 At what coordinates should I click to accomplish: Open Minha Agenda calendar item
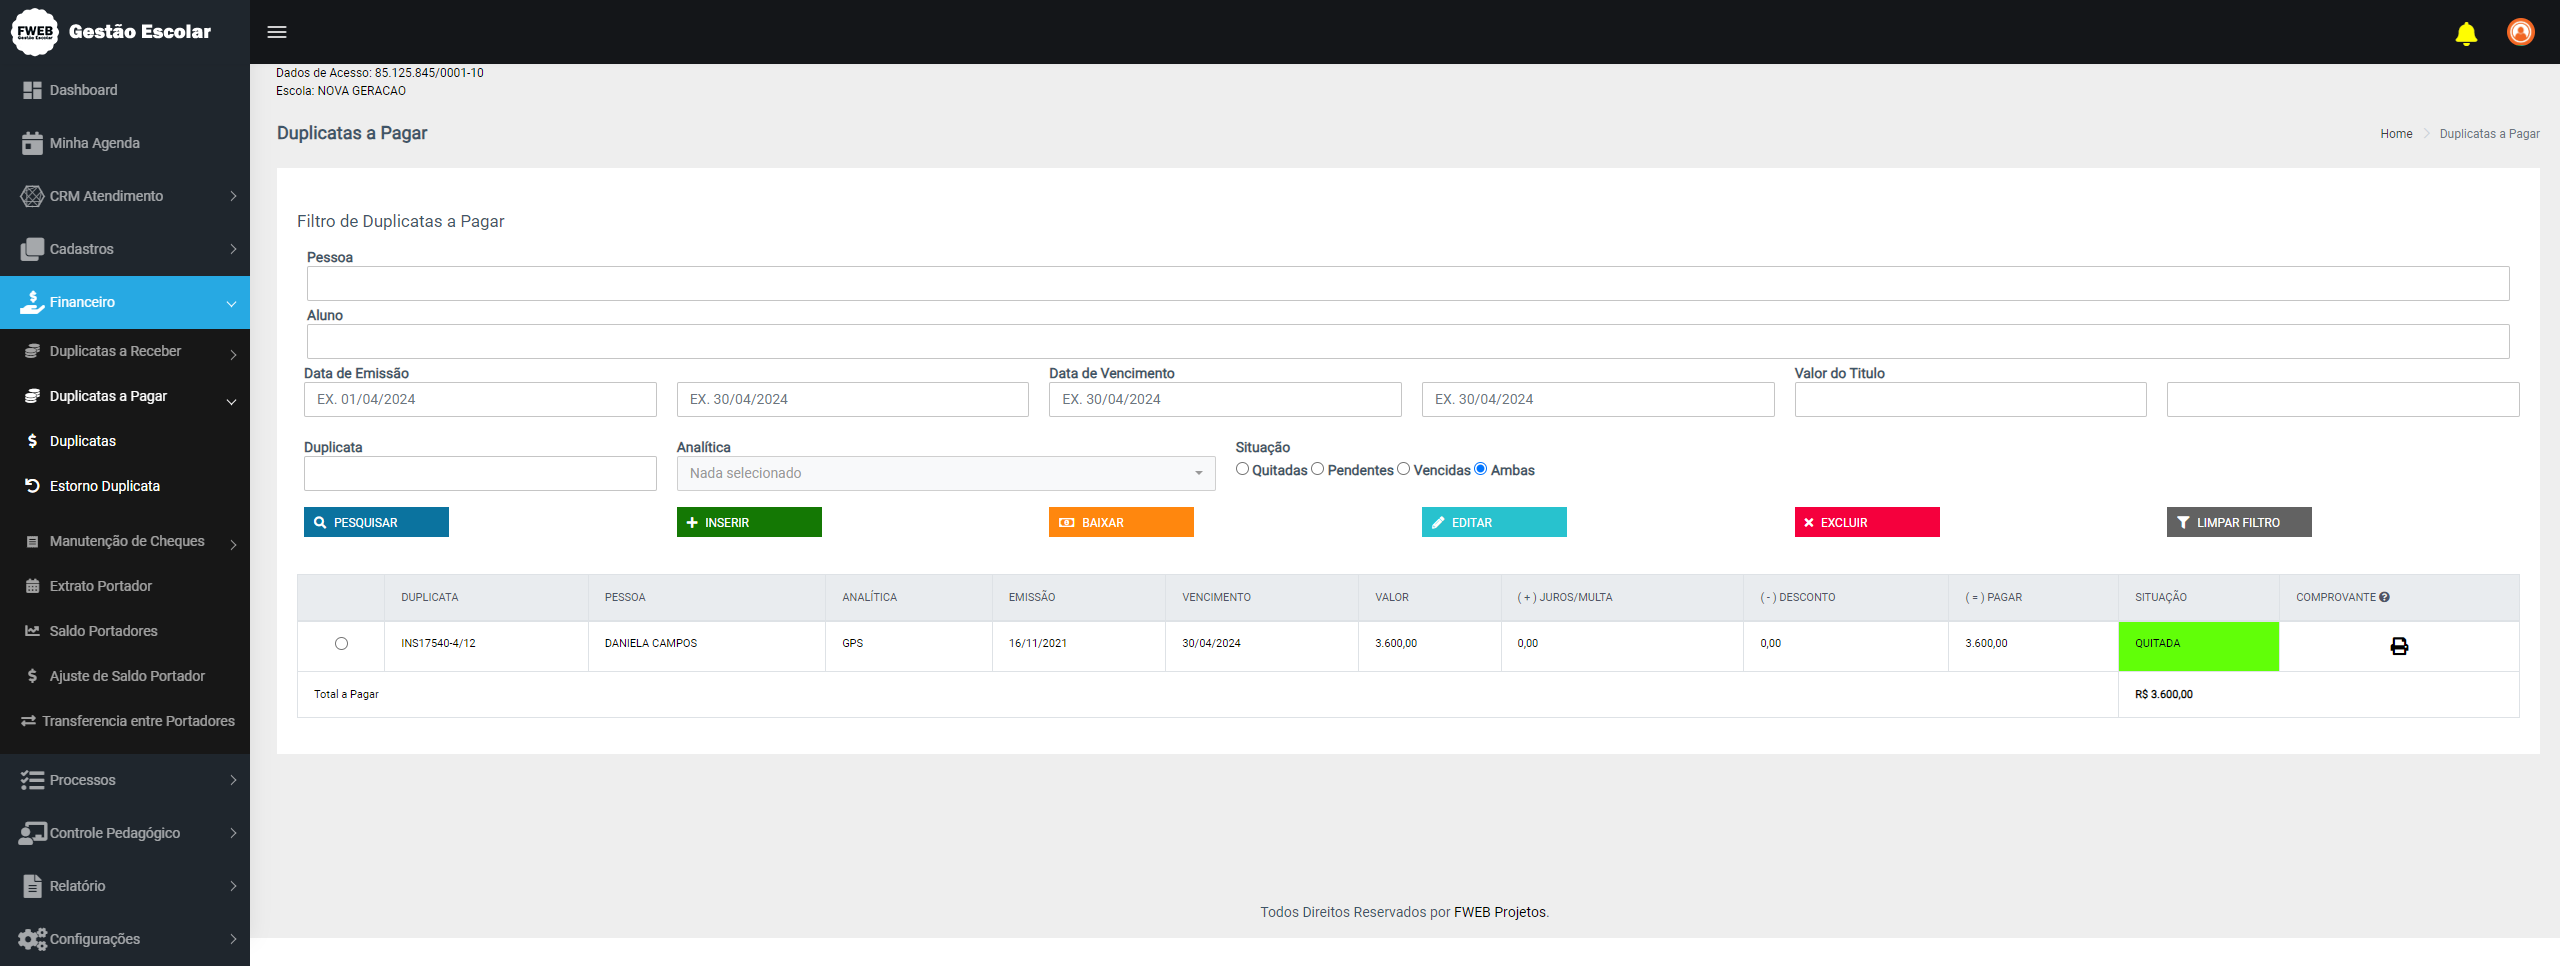point(95,143)
